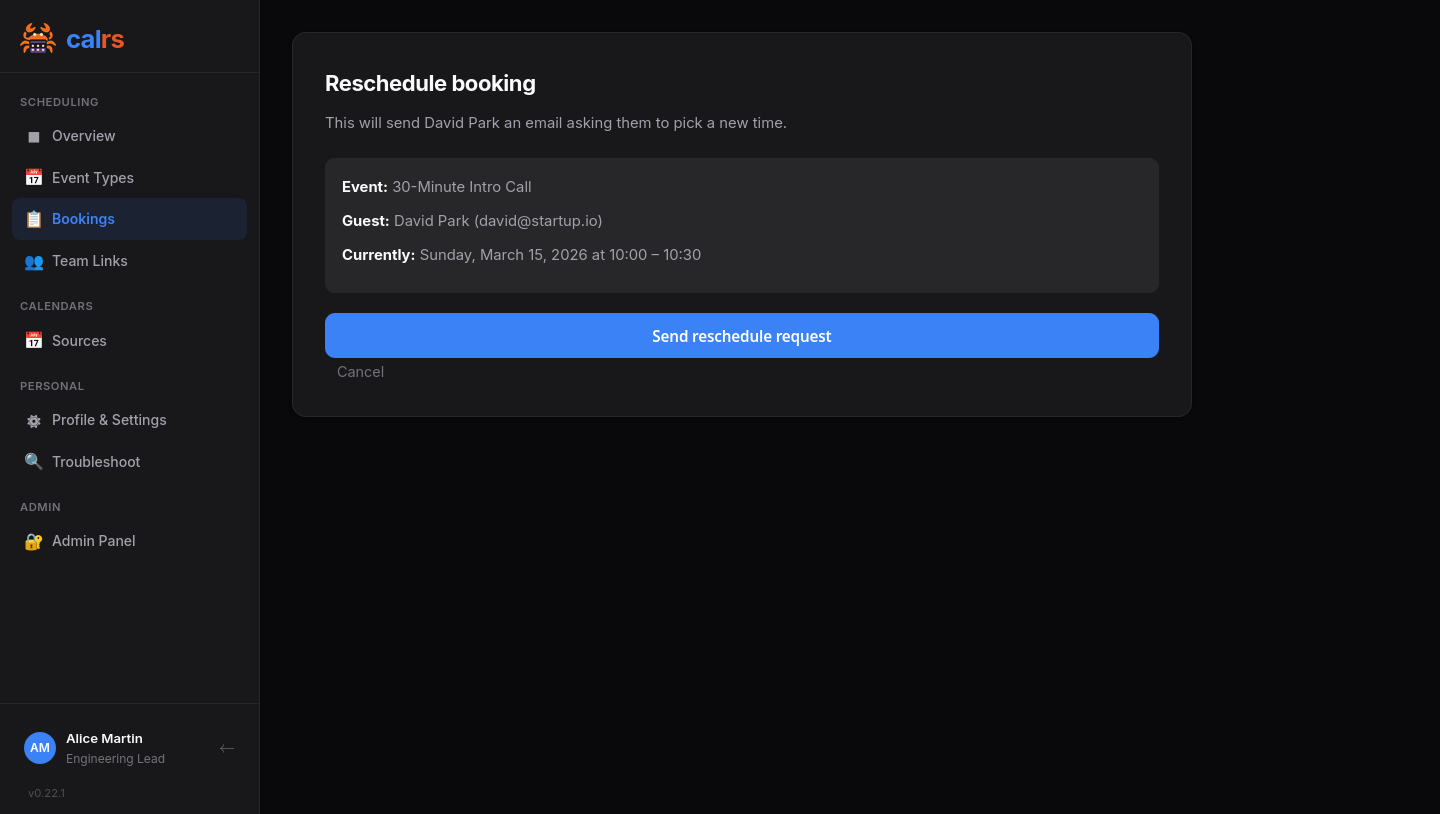
Task: Click the Bookings clipboard icon
Action: tap(34, 218)
